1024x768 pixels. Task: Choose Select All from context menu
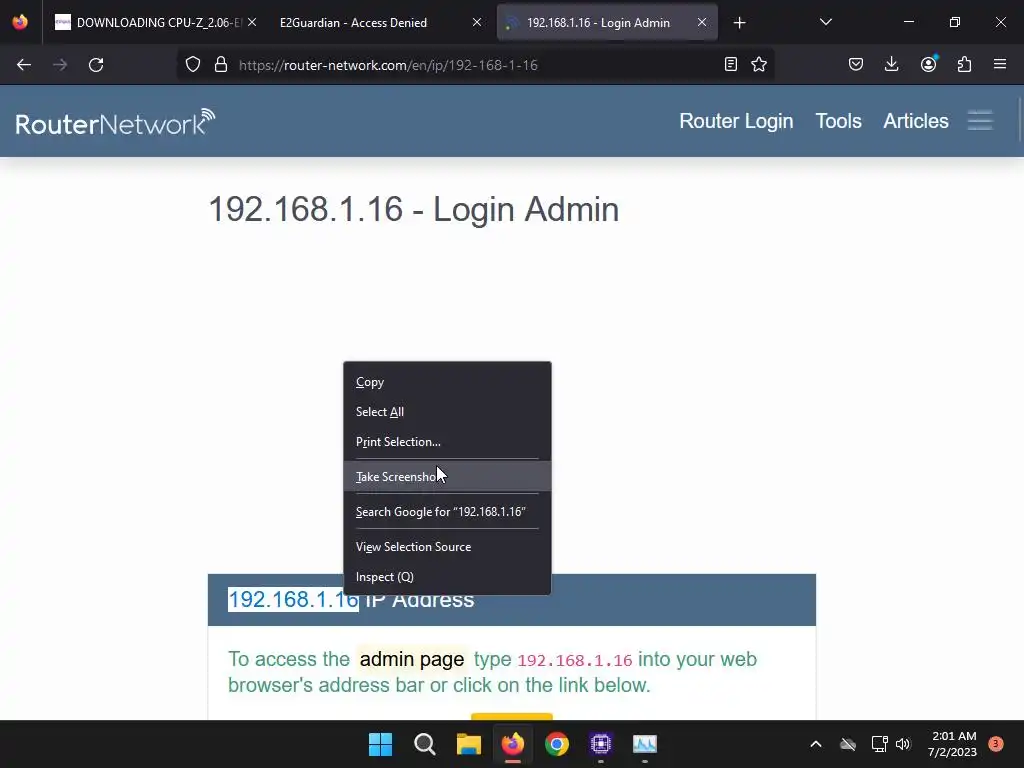click(447, 412)
